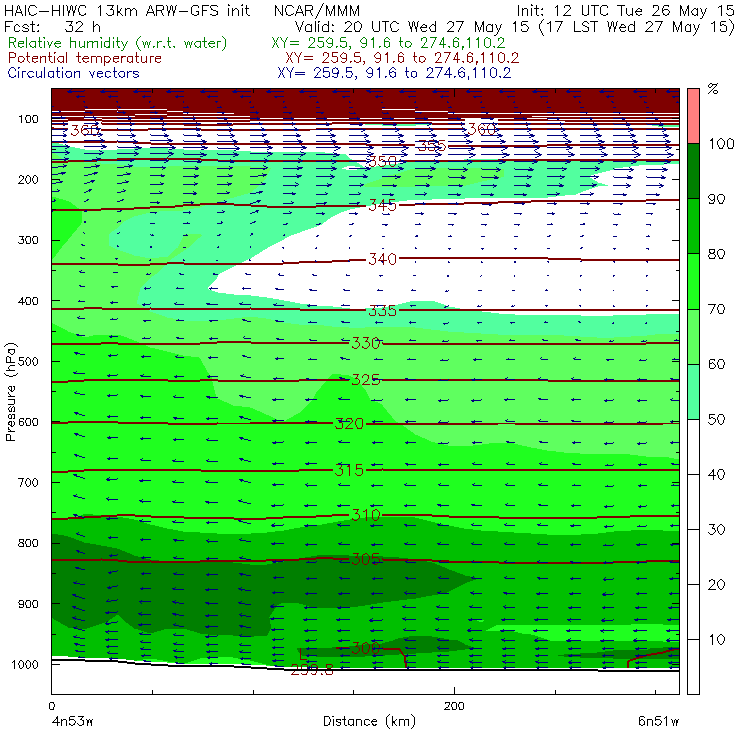740x740 pixels.
Task: Click the '330' contour label
Action: point(366,343)
